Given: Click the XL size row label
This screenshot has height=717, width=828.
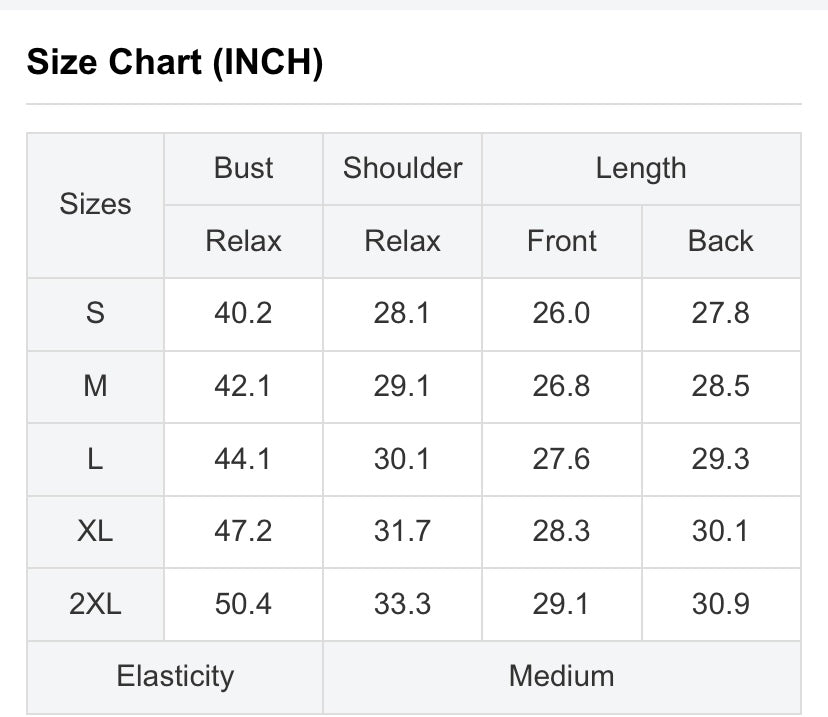Looking at the screenshot, I should click(x=96, y=531).
